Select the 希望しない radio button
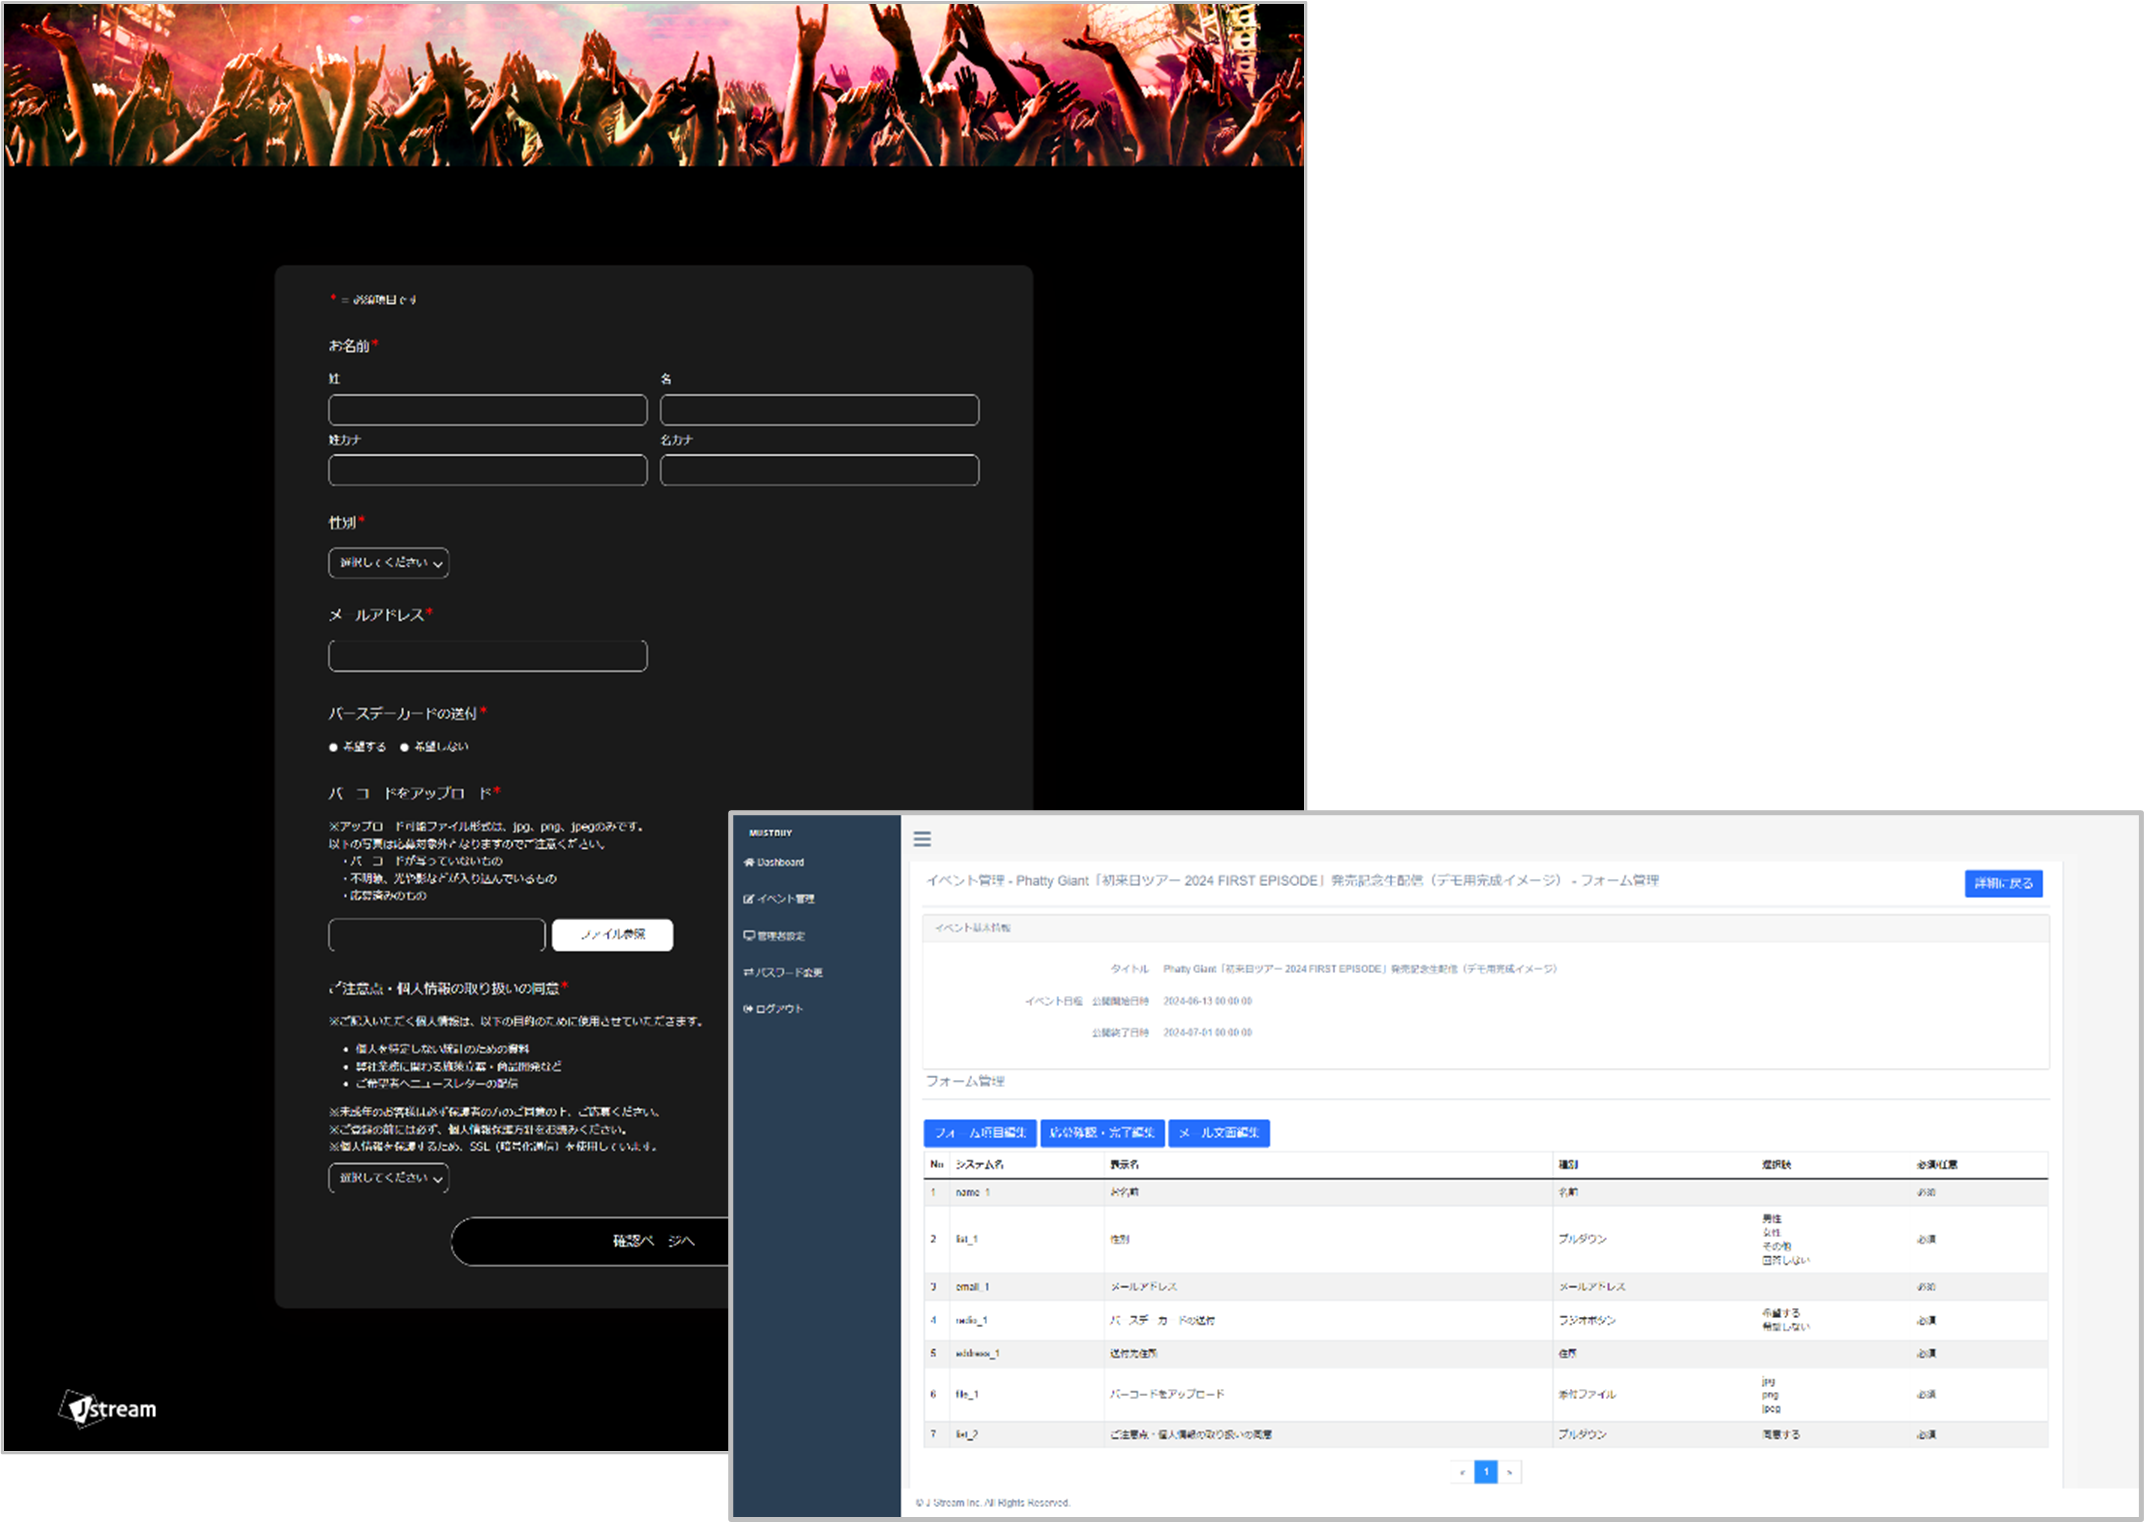Viewport: 2144px width, 1522px height. 405,747
